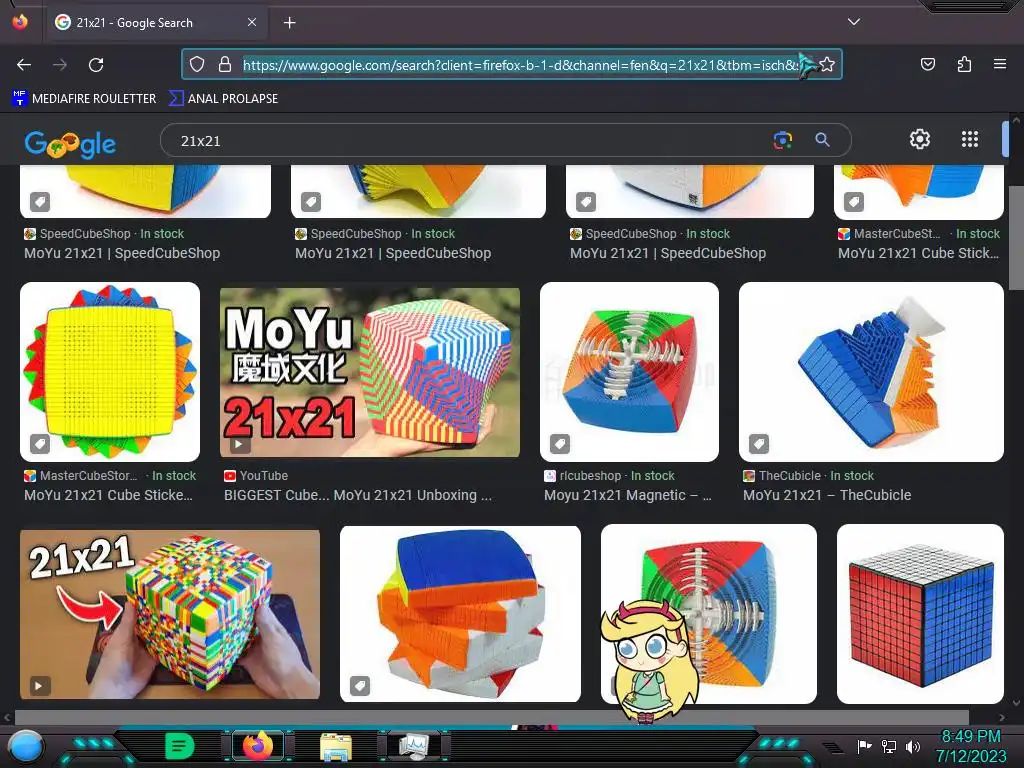Click the vertical page scrollbar
The height and width of the screenshot is (768, 1024).
click(1016, 237)
